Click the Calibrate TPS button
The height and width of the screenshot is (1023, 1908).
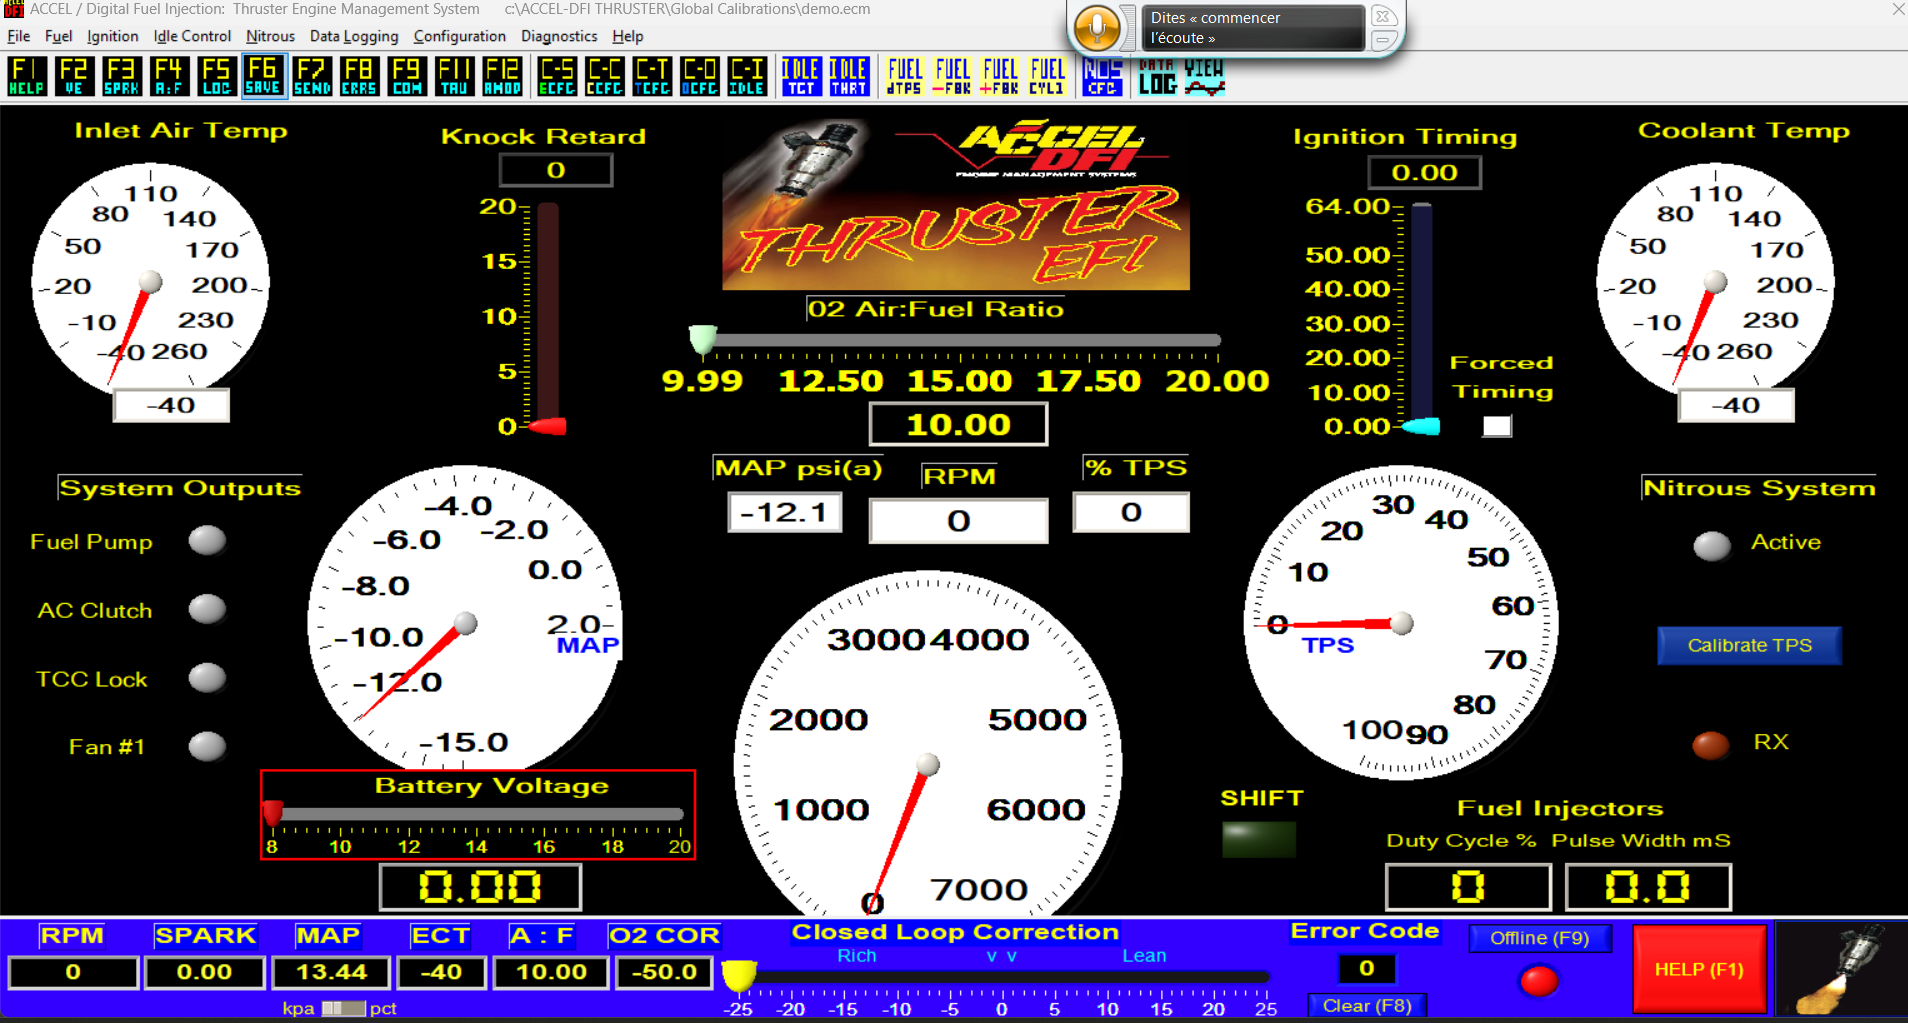1749,645
